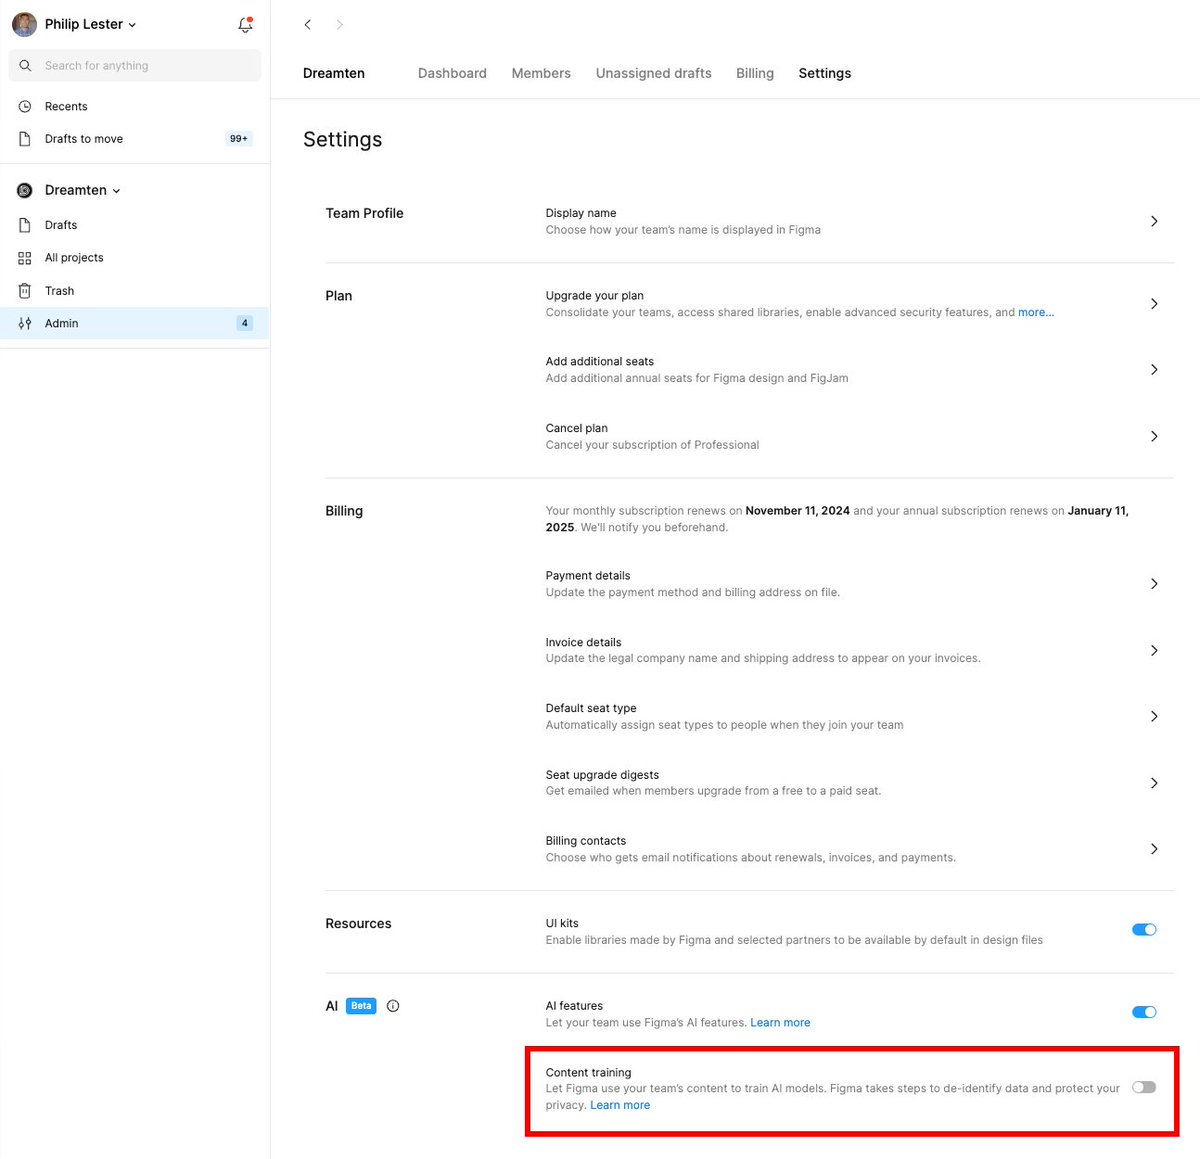Click the Default seat type title
Viewport: 1200px width, 1159px height.
[x=591, y=708]
